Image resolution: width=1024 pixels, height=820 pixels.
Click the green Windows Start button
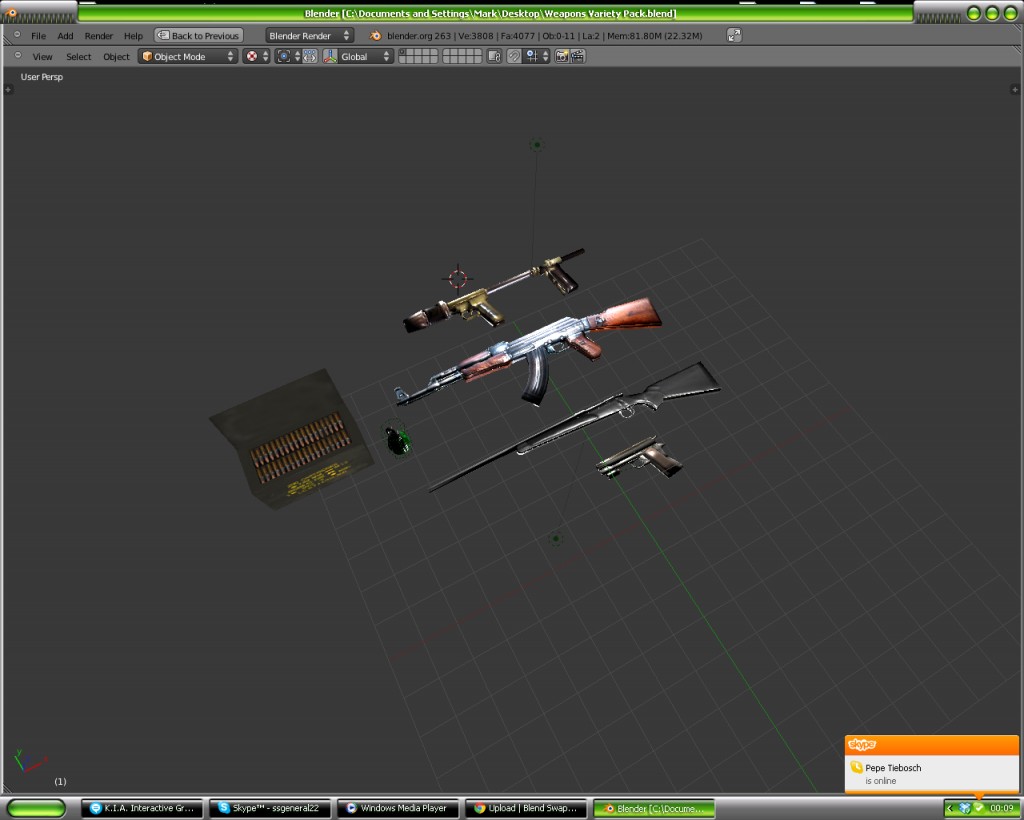click(37, 807)
